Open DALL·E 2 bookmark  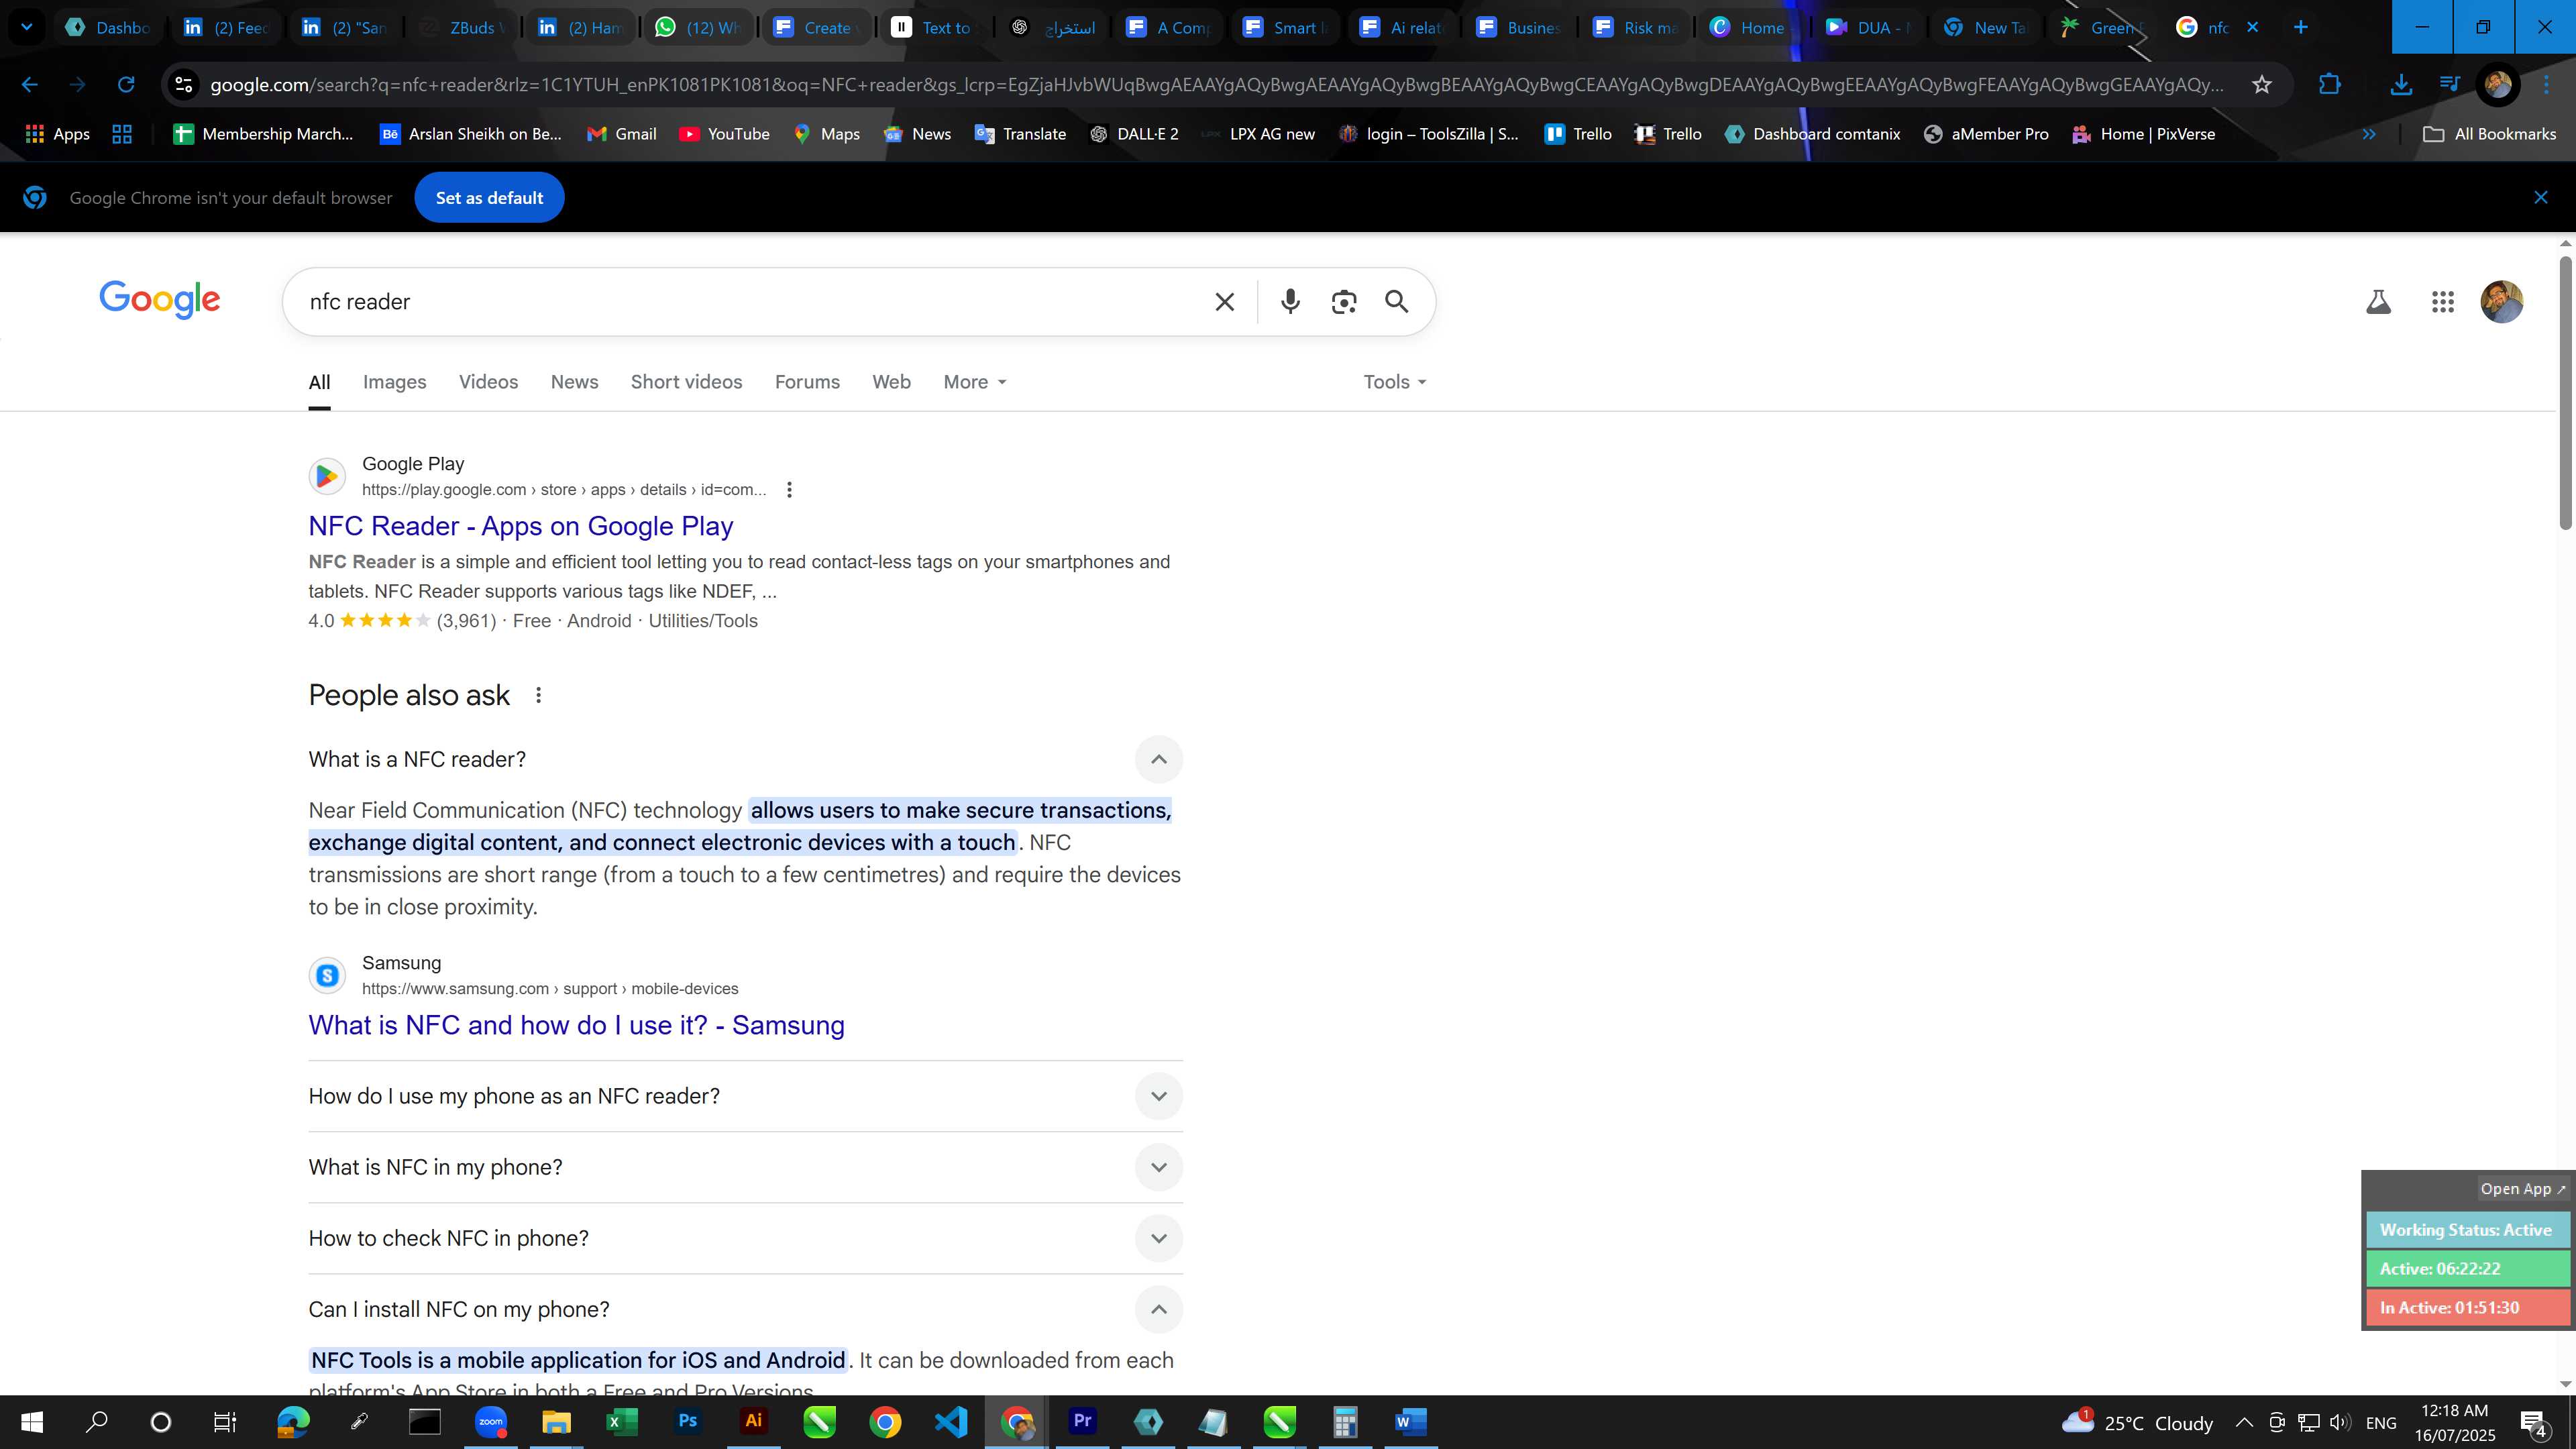[x=1134, y=134]
